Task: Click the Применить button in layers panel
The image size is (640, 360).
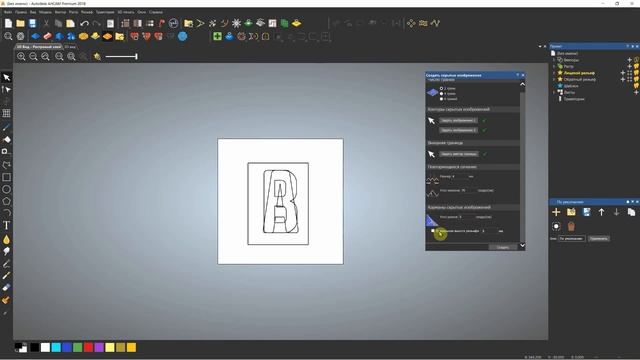Action: 598,238
